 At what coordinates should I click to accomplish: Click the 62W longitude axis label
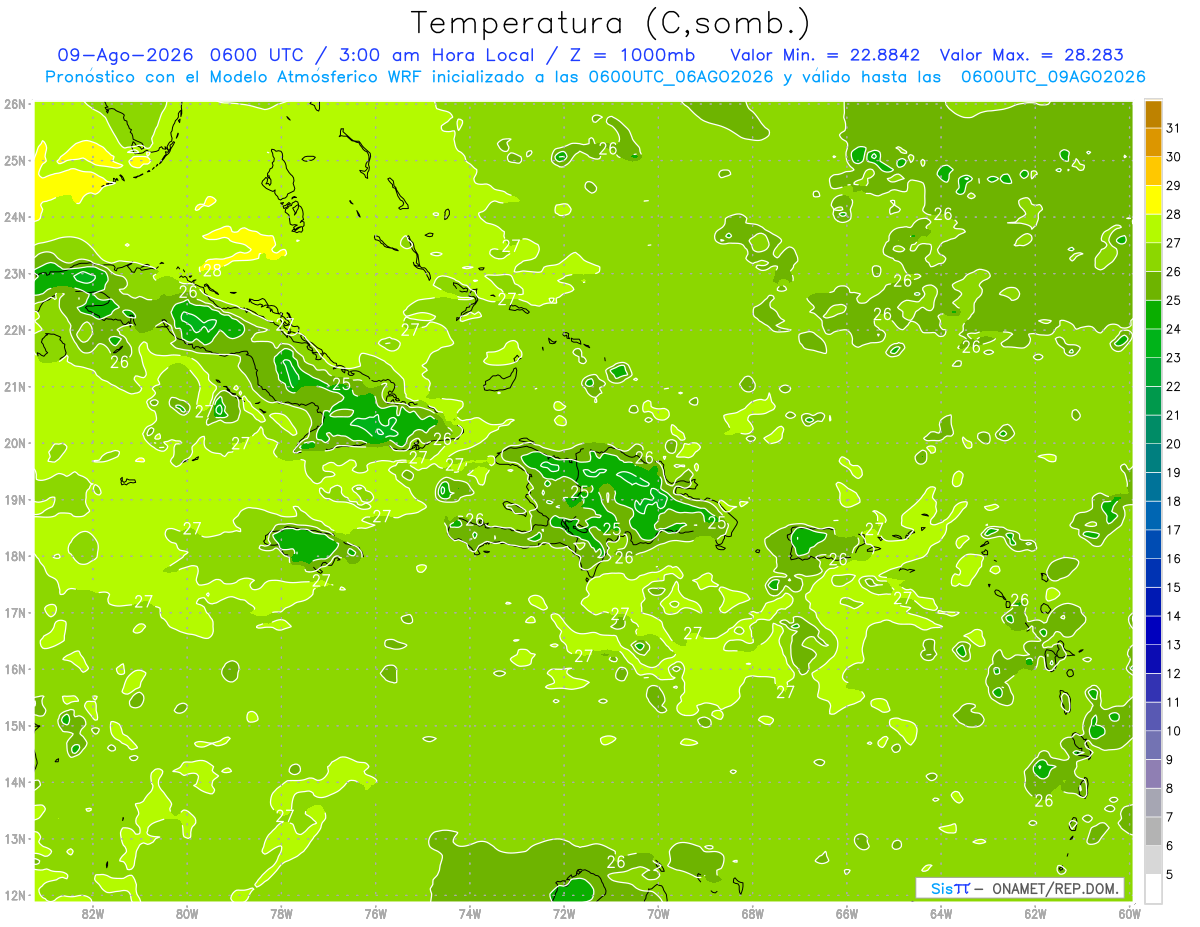(x=1035, y=913)
